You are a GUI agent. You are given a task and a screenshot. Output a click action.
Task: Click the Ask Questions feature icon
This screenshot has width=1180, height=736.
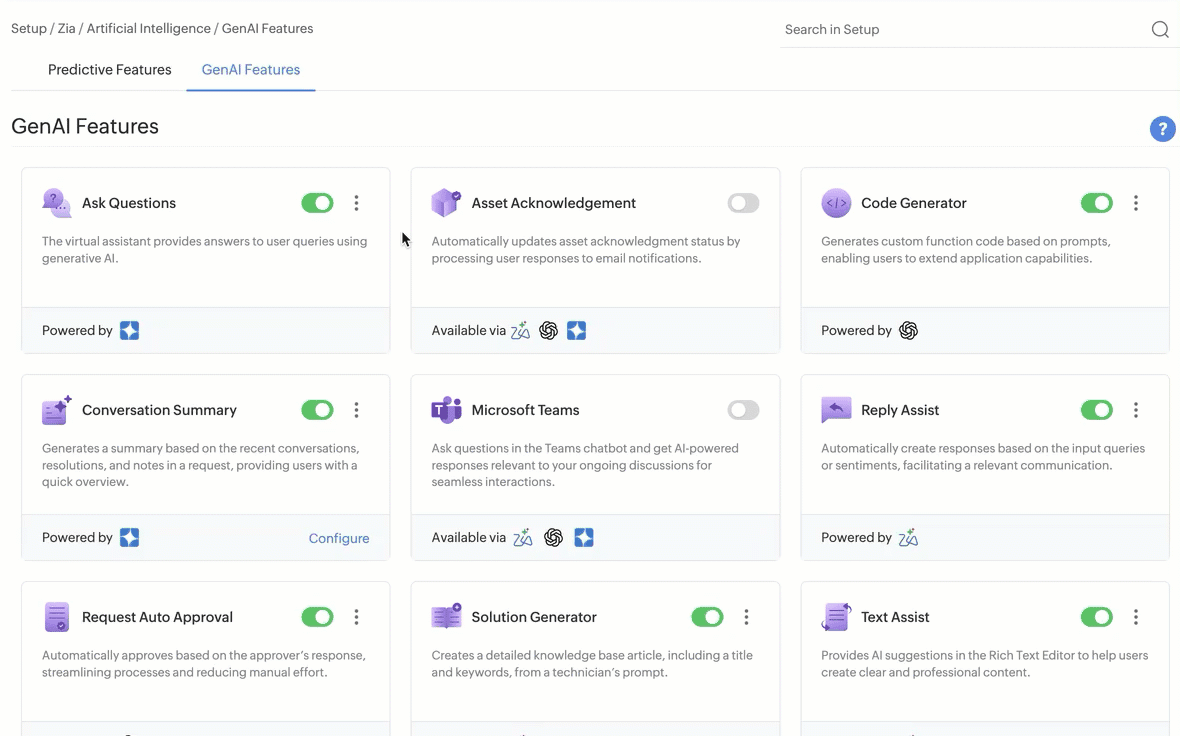(x=56, y=203)
